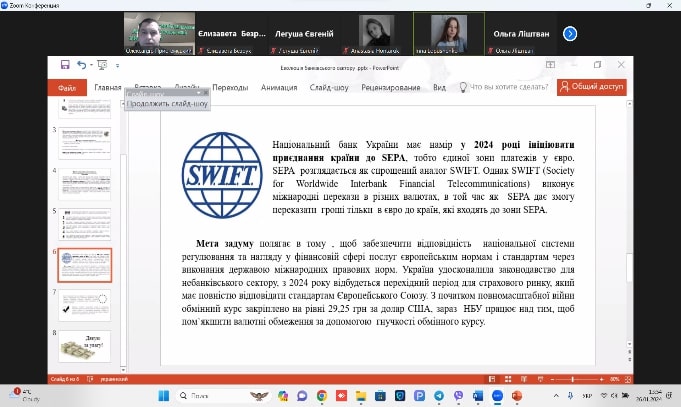Click zoom out minus button
The width and height of the screenshot is (681, 407).
point(552,379)
